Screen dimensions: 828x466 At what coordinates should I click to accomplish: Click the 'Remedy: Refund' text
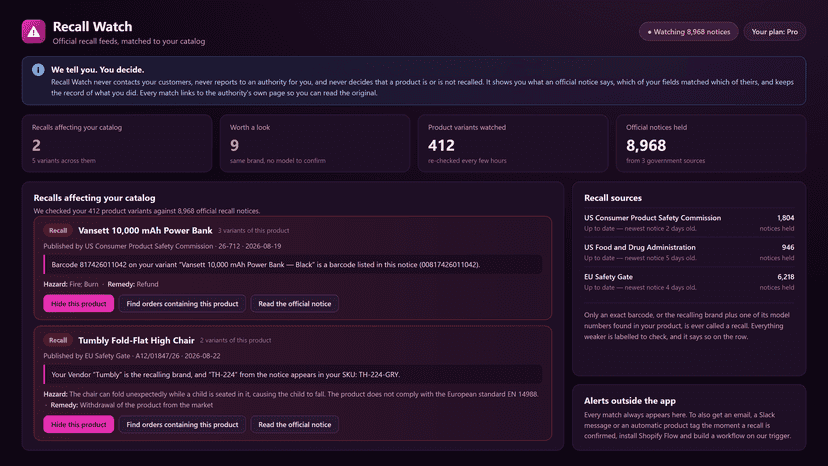coord(133,284)
